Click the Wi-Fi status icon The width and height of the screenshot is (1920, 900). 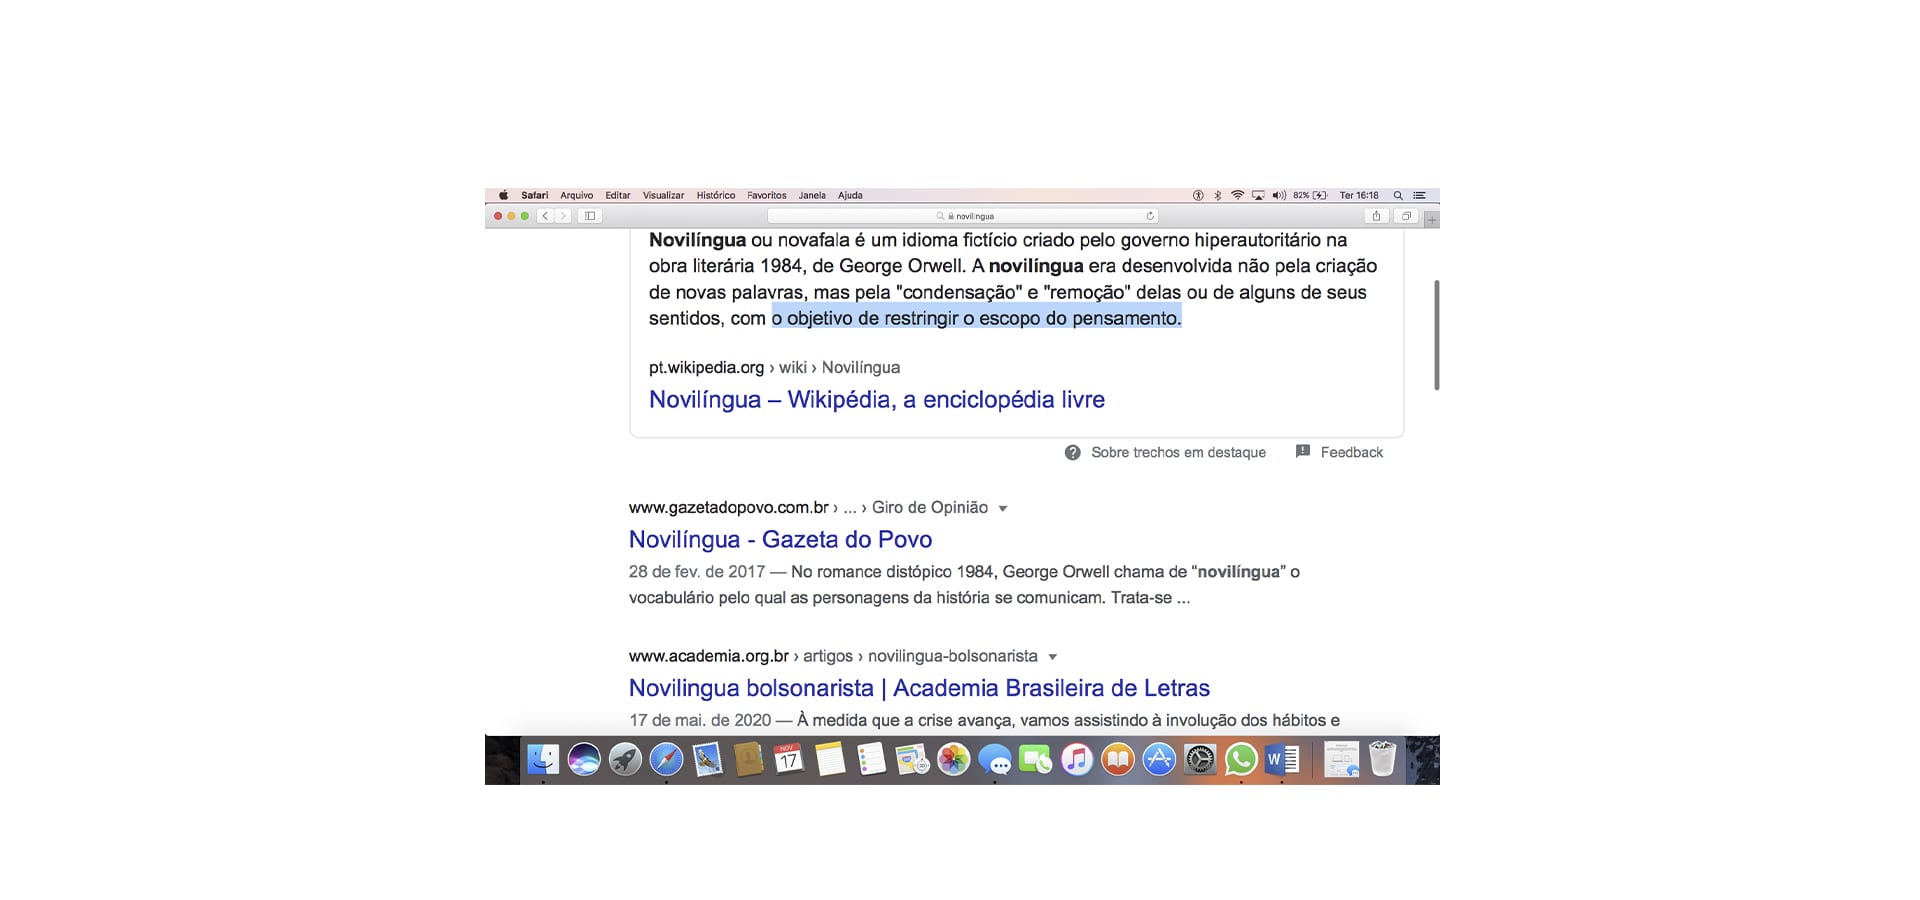[1238, 196]
